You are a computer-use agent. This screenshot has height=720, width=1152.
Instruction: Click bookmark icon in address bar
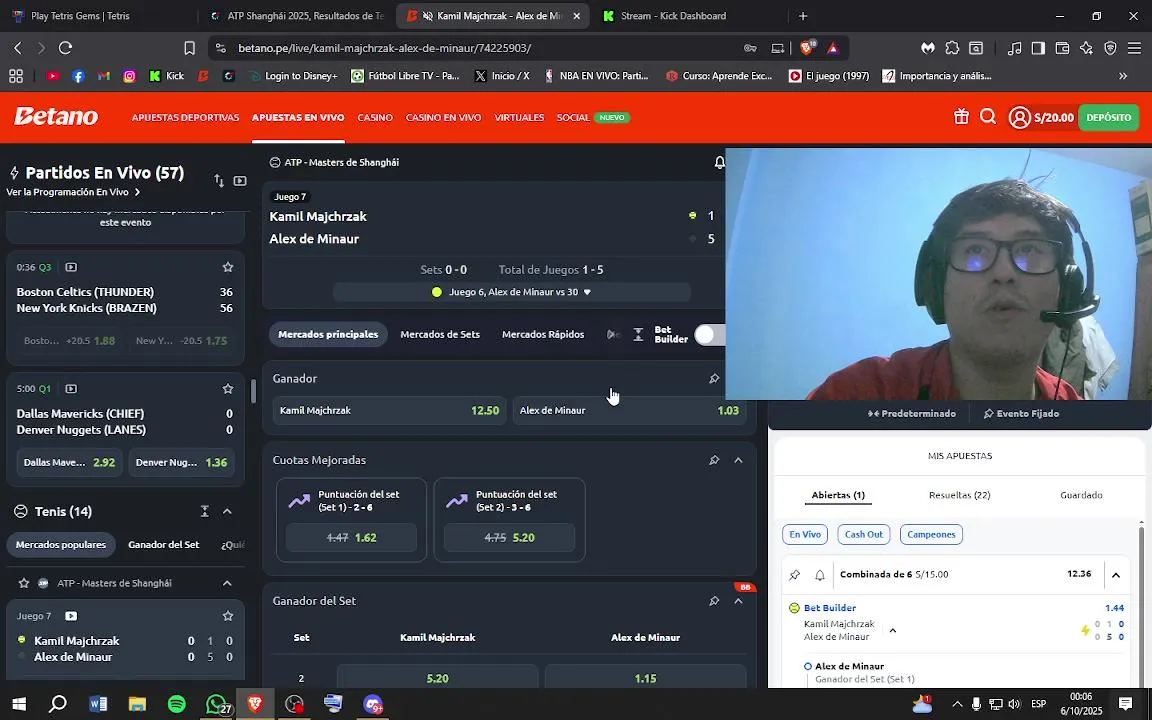click(190, 48)
